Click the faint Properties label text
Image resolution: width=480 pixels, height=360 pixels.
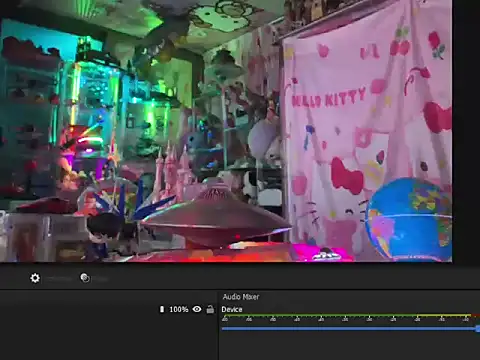pos(59,279)
